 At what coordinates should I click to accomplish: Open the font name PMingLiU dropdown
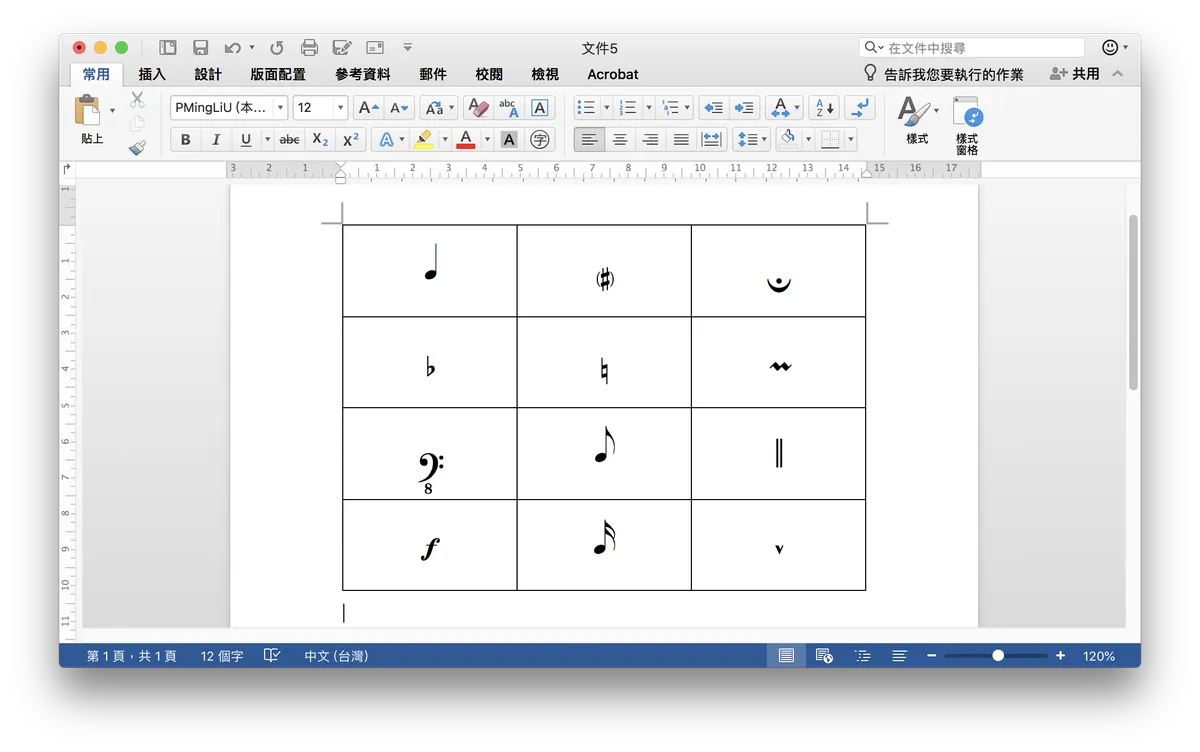280,108
